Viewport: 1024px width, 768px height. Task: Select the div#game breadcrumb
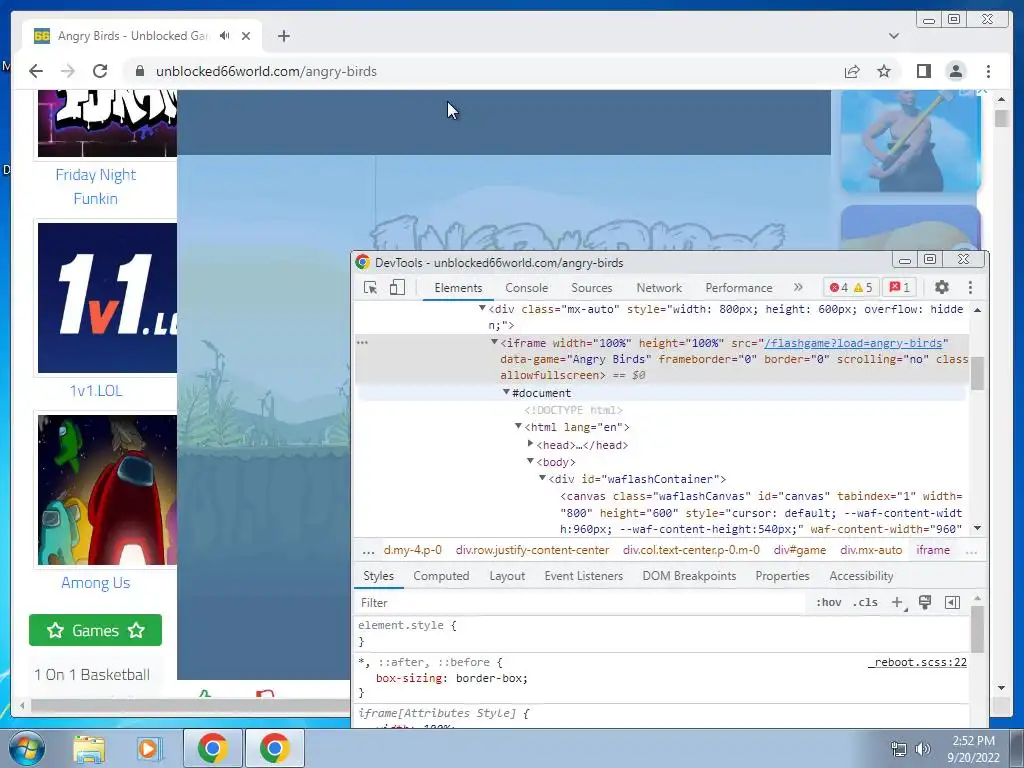click(799, 550)
